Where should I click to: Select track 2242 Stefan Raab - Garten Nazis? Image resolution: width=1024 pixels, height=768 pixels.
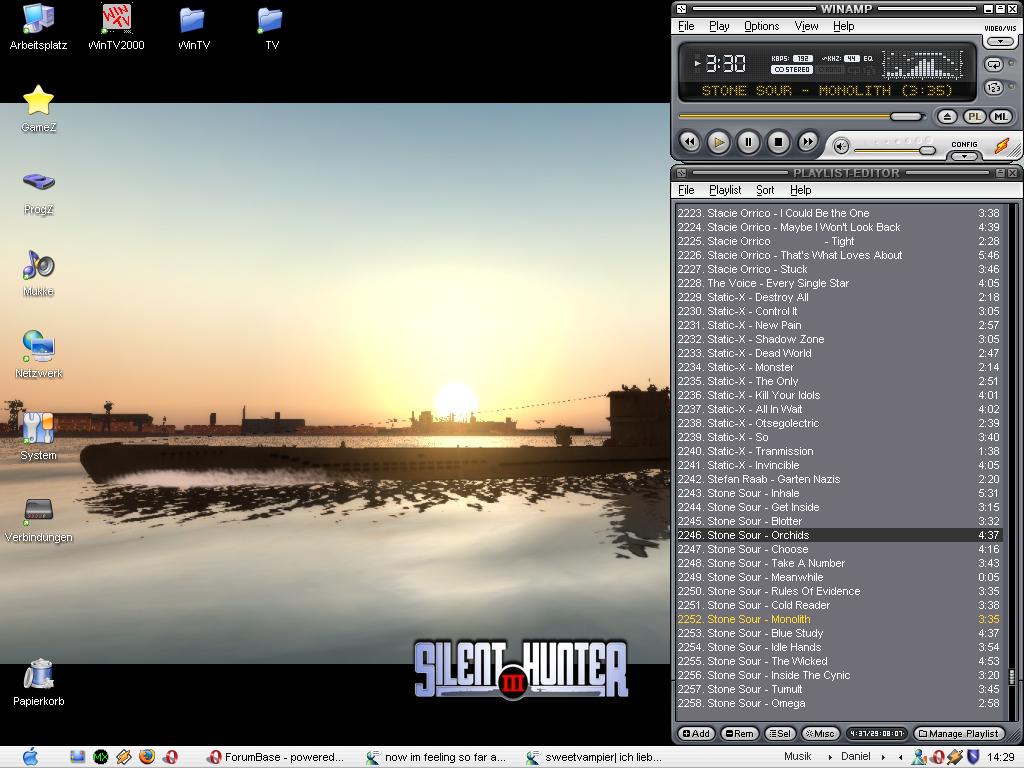[839, 479]
